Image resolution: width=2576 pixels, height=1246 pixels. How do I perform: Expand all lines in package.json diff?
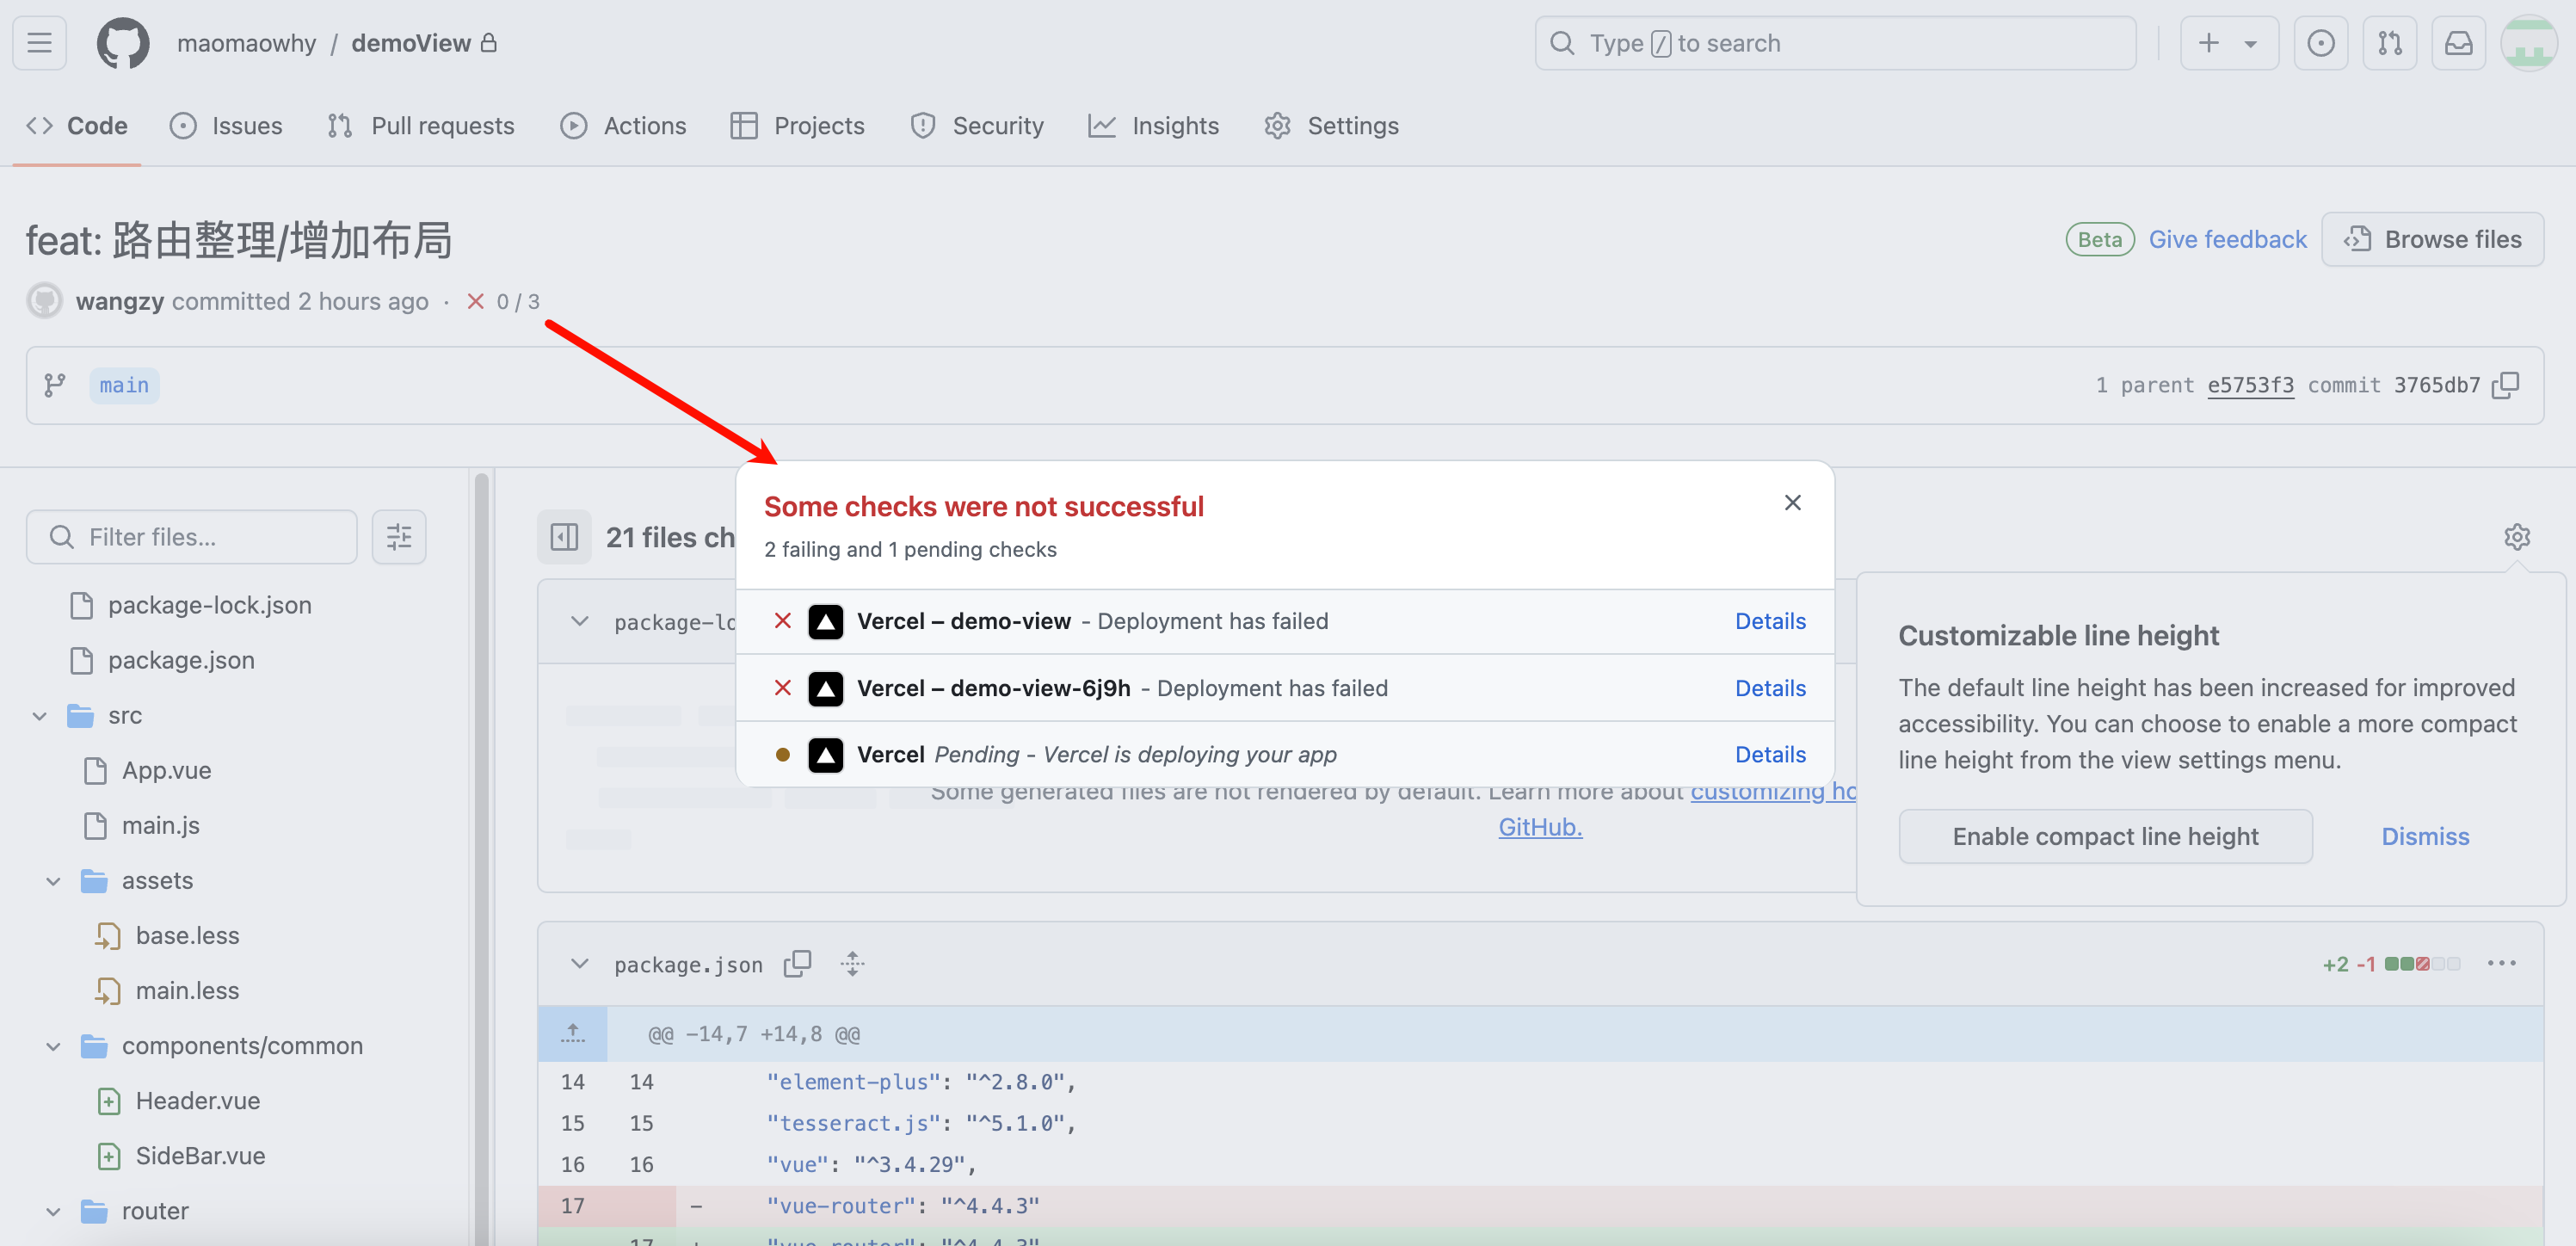point(852,964)
